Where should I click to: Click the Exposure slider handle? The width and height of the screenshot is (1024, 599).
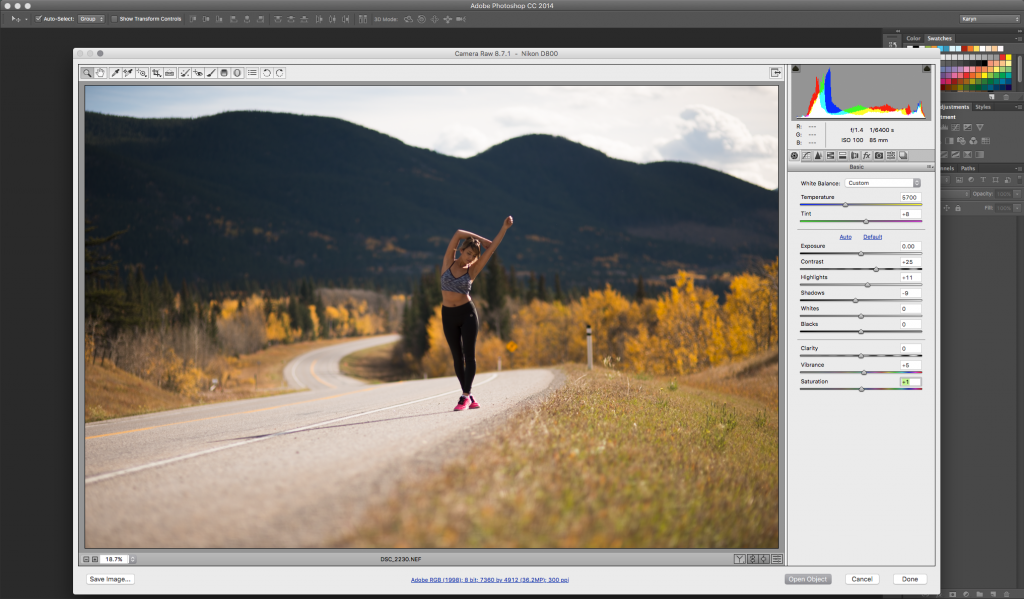point(861,253)
